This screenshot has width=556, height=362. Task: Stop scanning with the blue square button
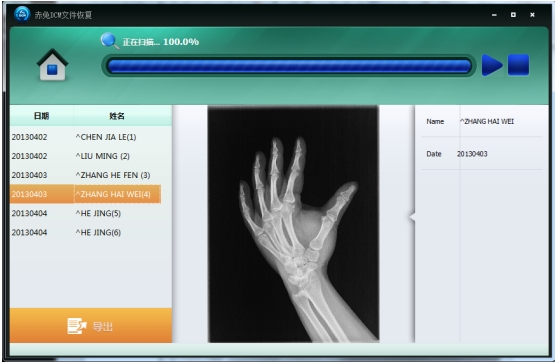(518, 65)
